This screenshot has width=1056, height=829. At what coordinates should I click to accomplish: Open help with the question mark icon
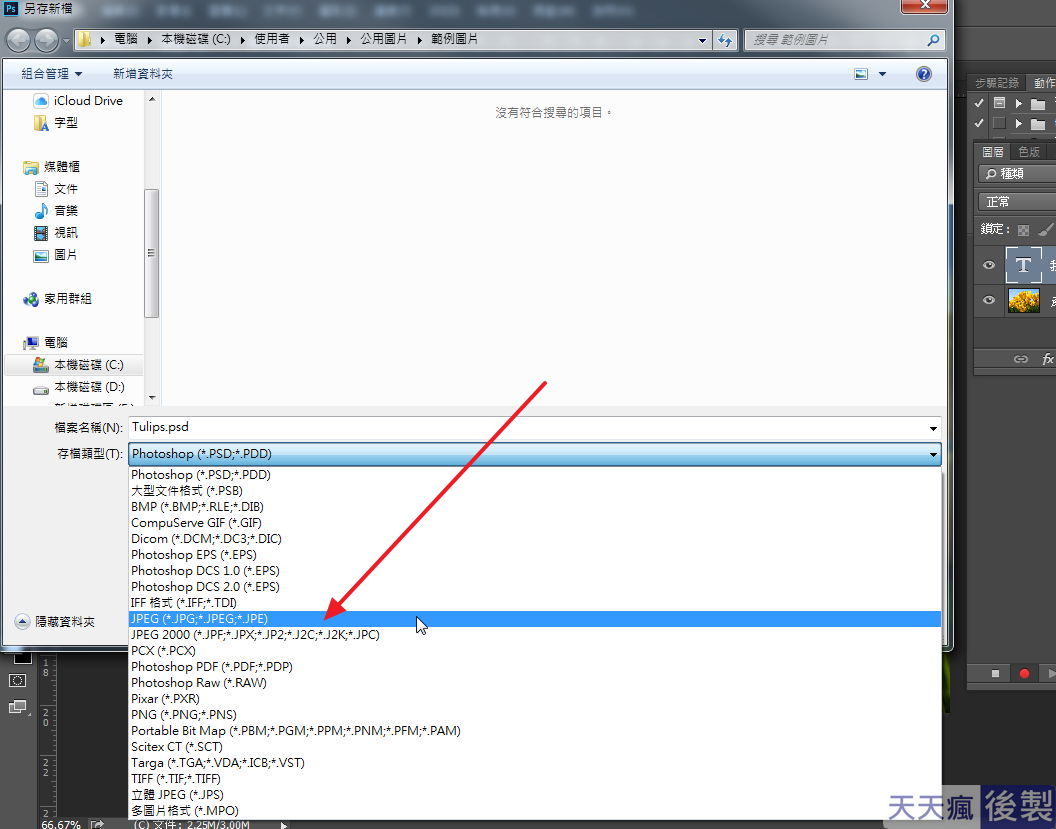[924, 74]
